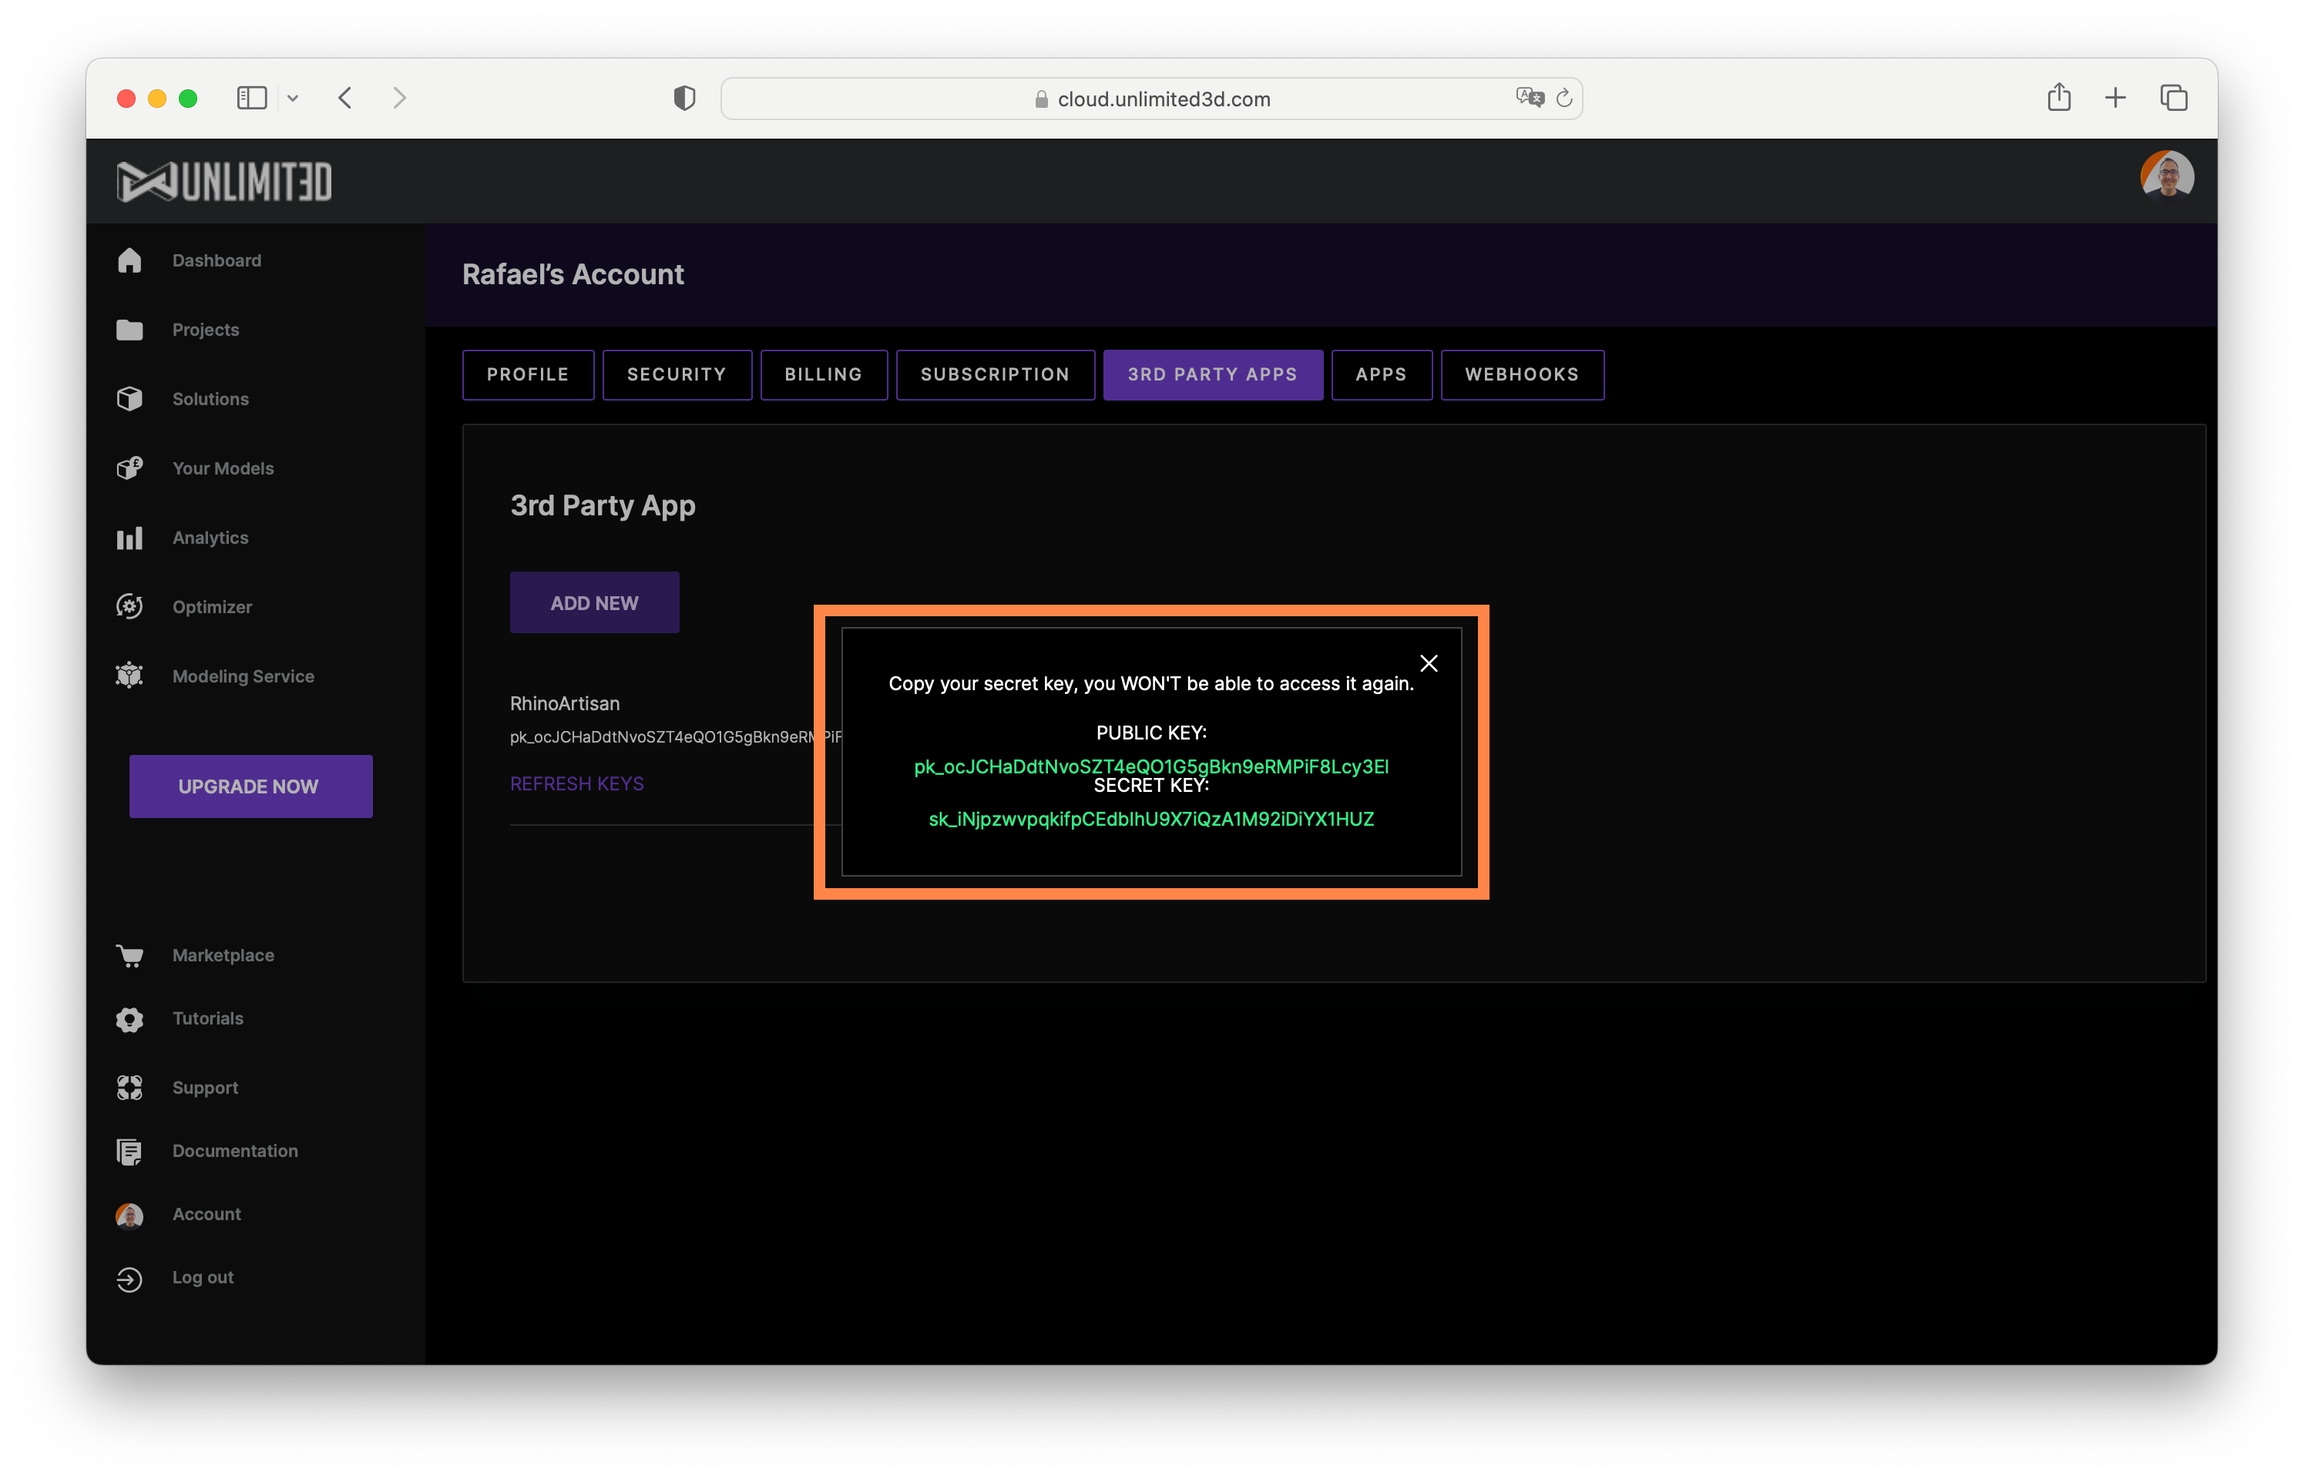Image resolution: width=2304 pixels, height=1479 pixels.
Task: Click the public key value in dialog
Action: (1151, 766)
